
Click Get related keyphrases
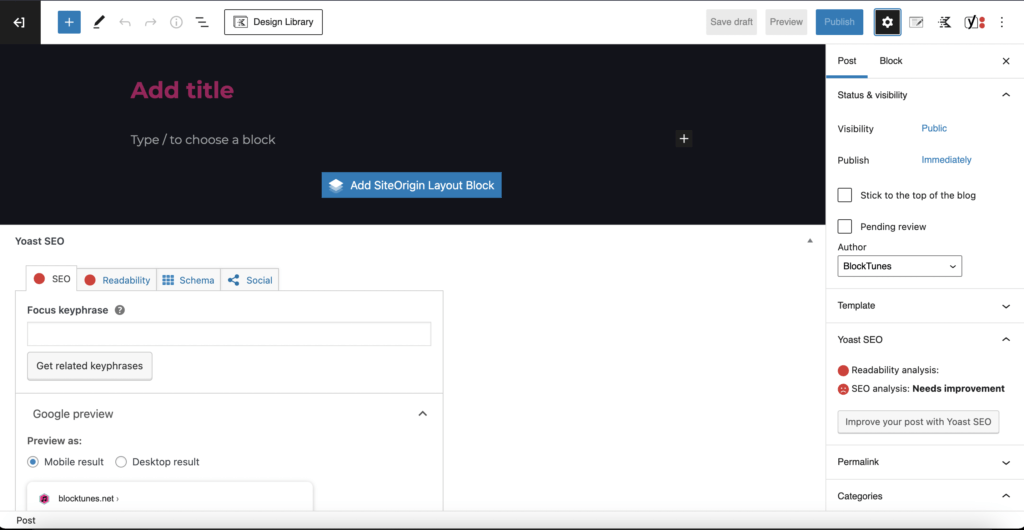tap(89, 366)
